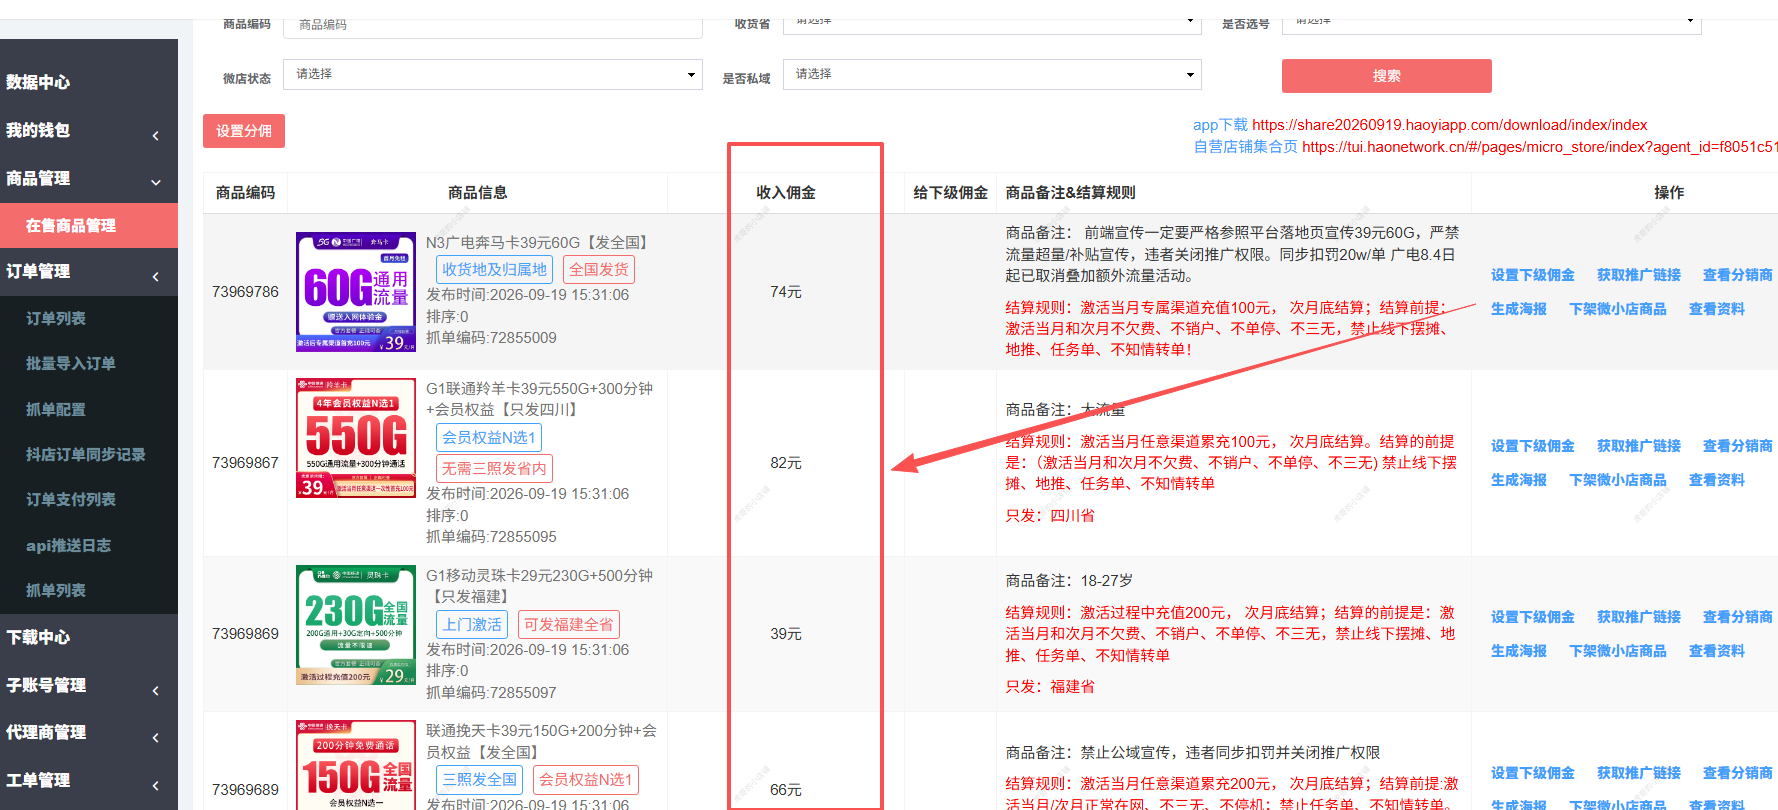
Task: Select the 82元 commission cell
Action: click(786, 463)
